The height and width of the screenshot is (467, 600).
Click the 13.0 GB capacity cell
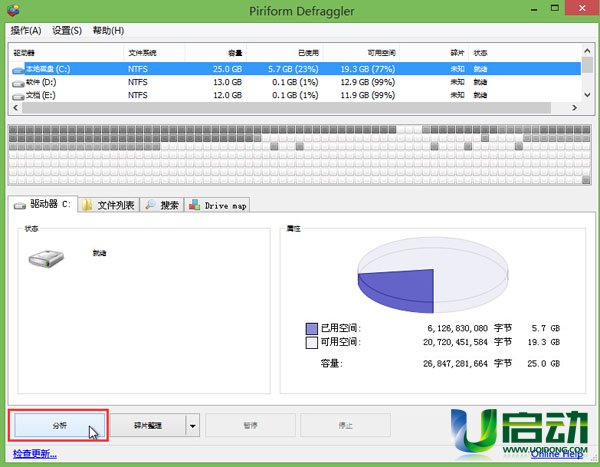(227, 82)
